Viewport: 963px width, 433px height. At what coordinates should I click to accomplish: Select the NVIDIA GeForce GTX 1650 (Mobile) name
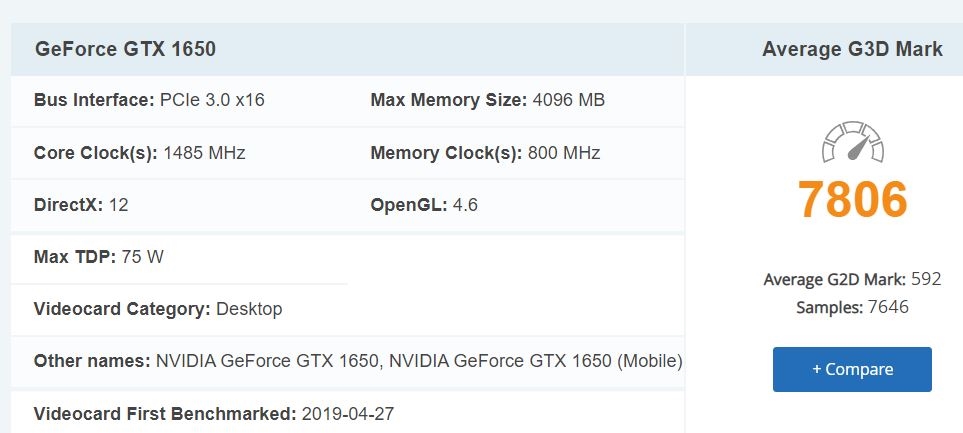click(568, 361)
